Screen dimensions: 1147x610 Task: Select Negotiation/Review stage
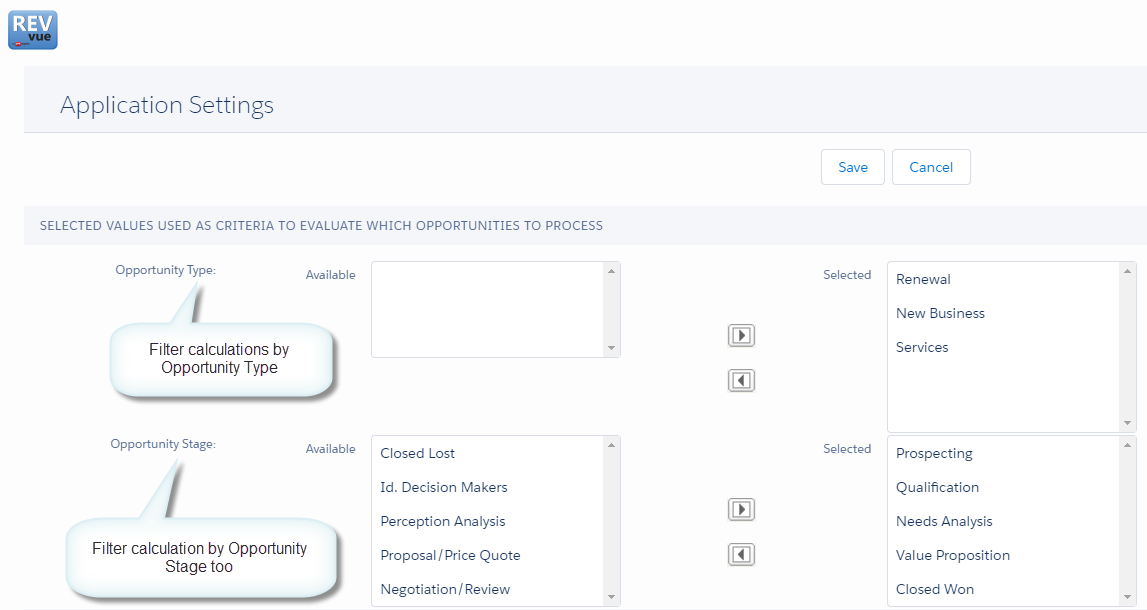tap(445, 590)
